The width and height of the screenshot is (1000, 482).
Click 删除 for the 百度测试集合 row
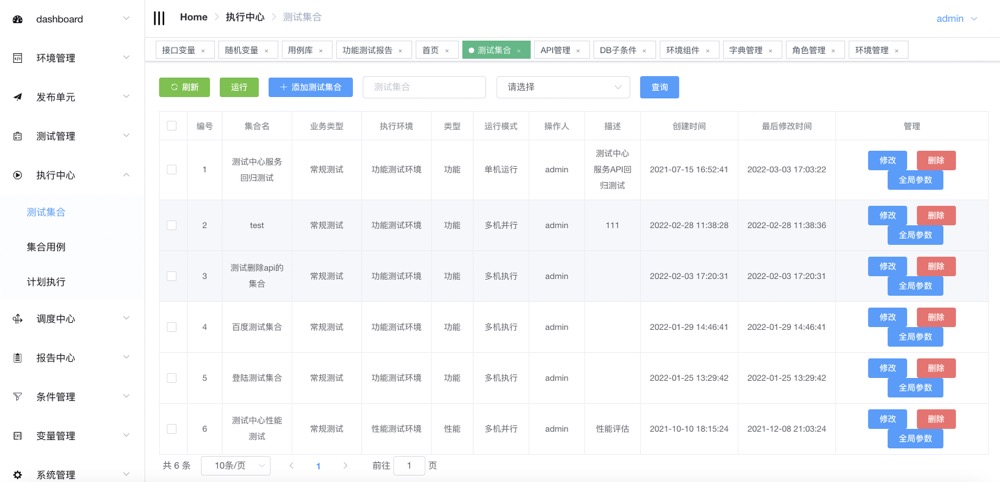pyautogui.click(x=936, y=318)
